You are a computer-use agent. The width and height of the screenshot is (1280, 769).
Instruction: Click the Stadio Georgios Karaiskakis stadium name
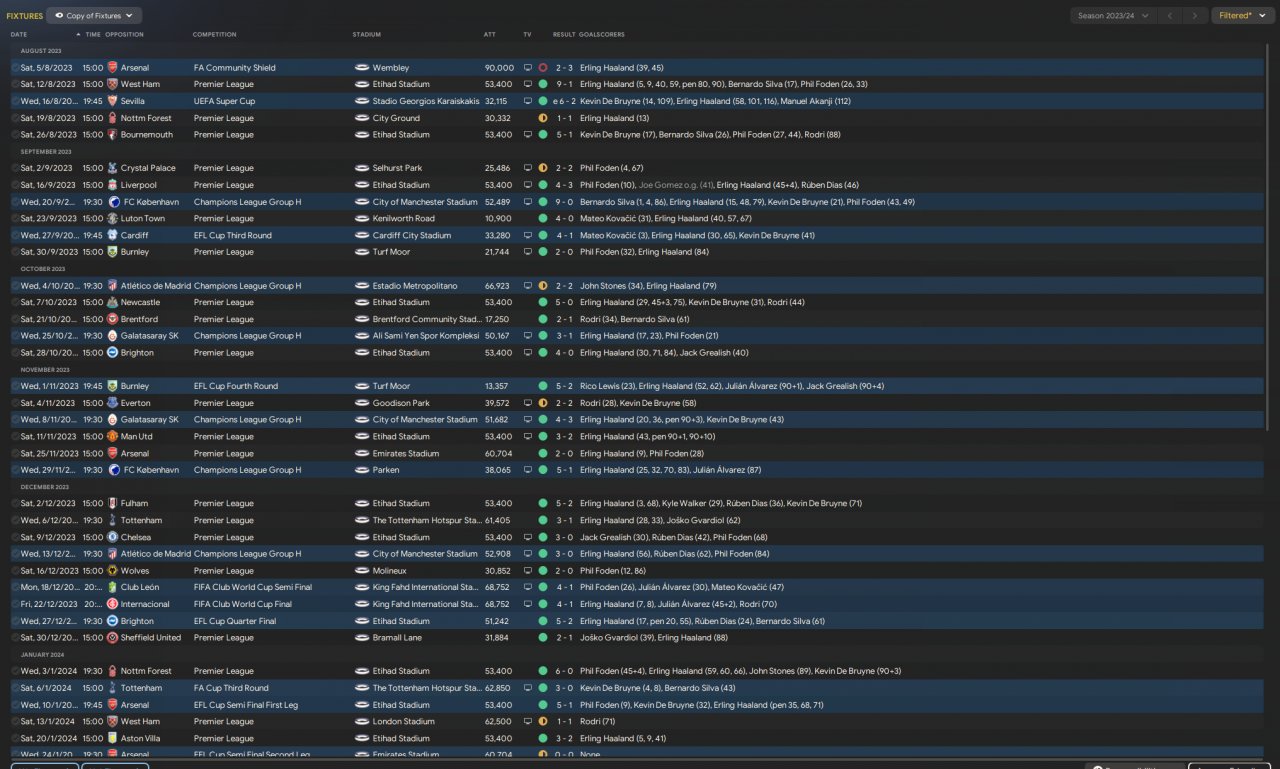[426, 101]
